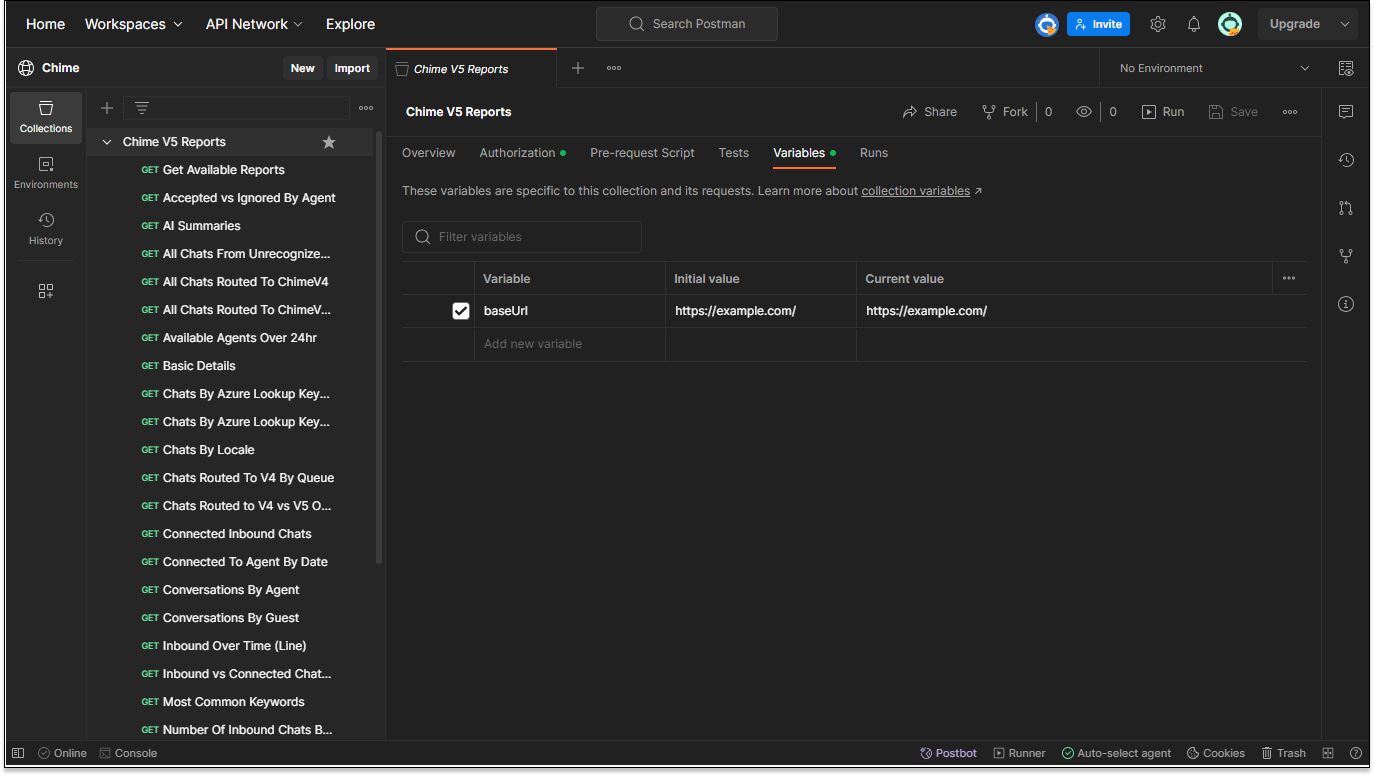Open Trash in the status bar

(1283, 753)
